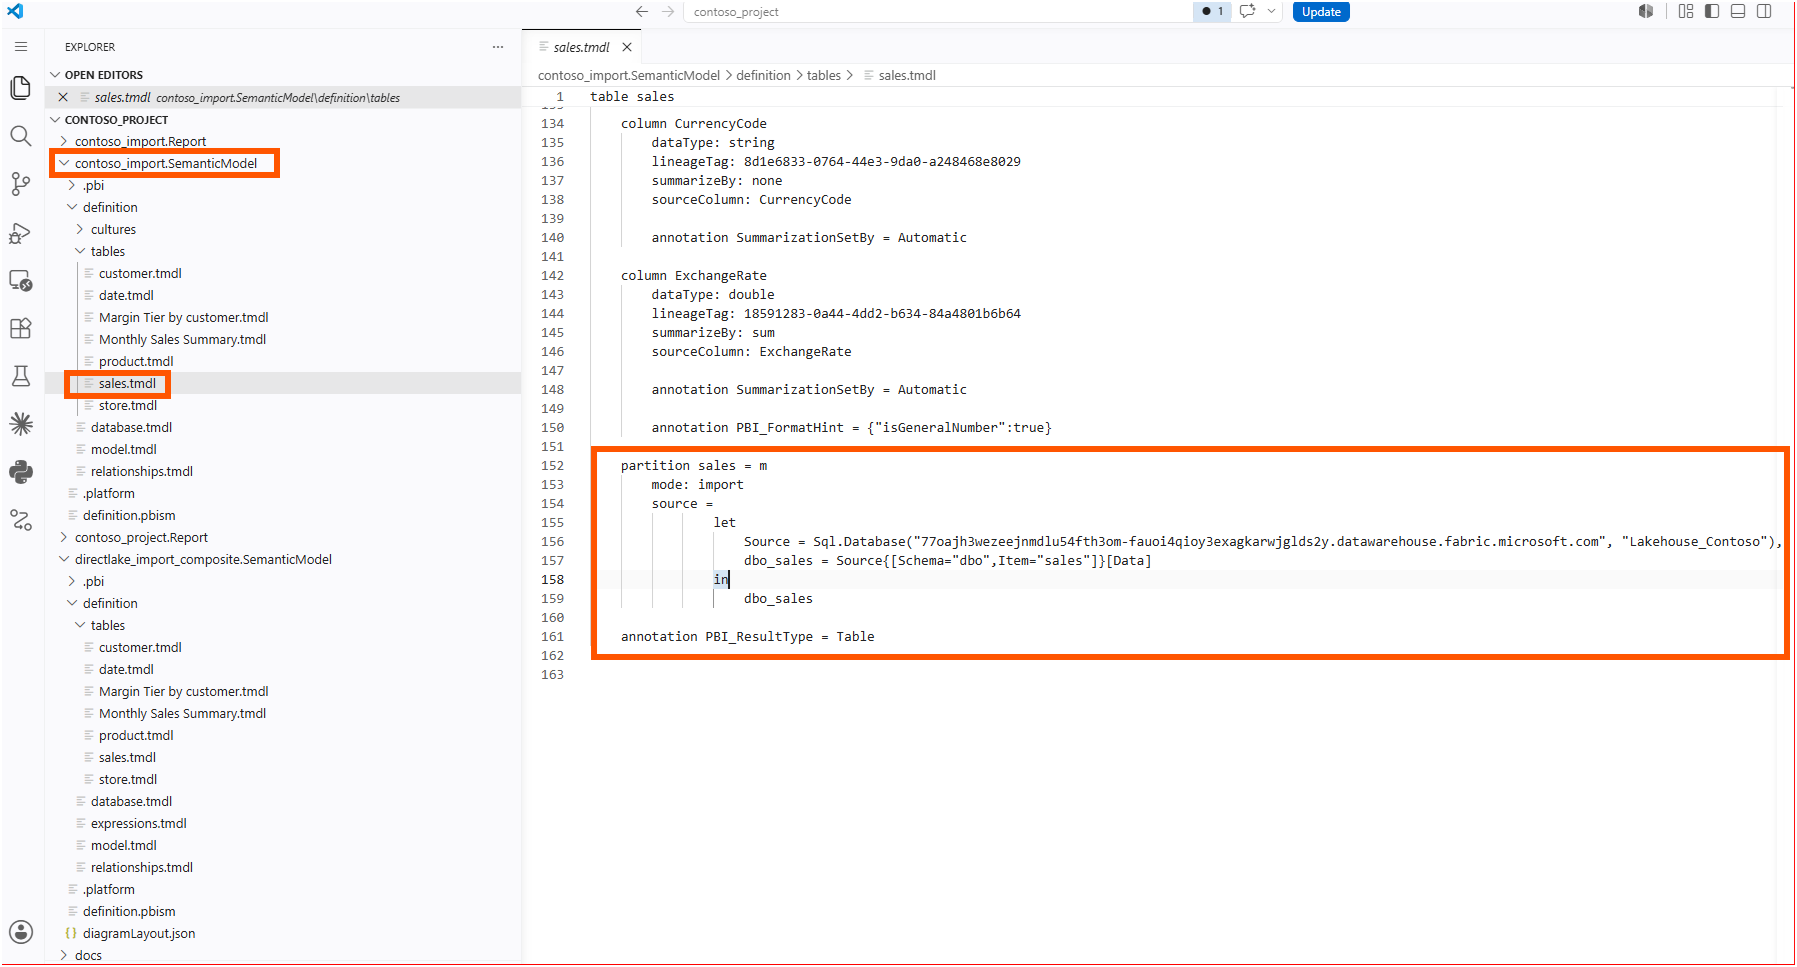
Task: Close sales.tmdl in Open Editors list
Action: coord(63,97)
